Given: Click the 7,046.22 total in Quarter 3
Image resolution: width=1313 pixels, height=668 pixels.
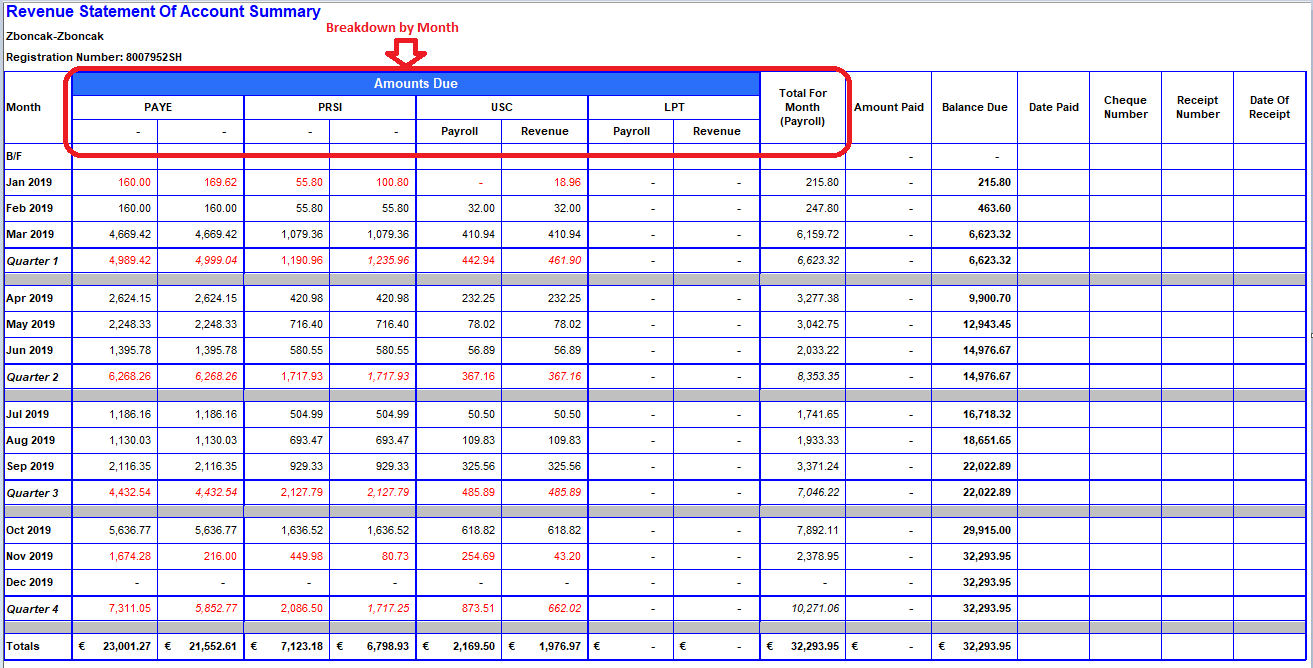Looking at the screenshot, I should pyautogui.click(x=818, y=492).
